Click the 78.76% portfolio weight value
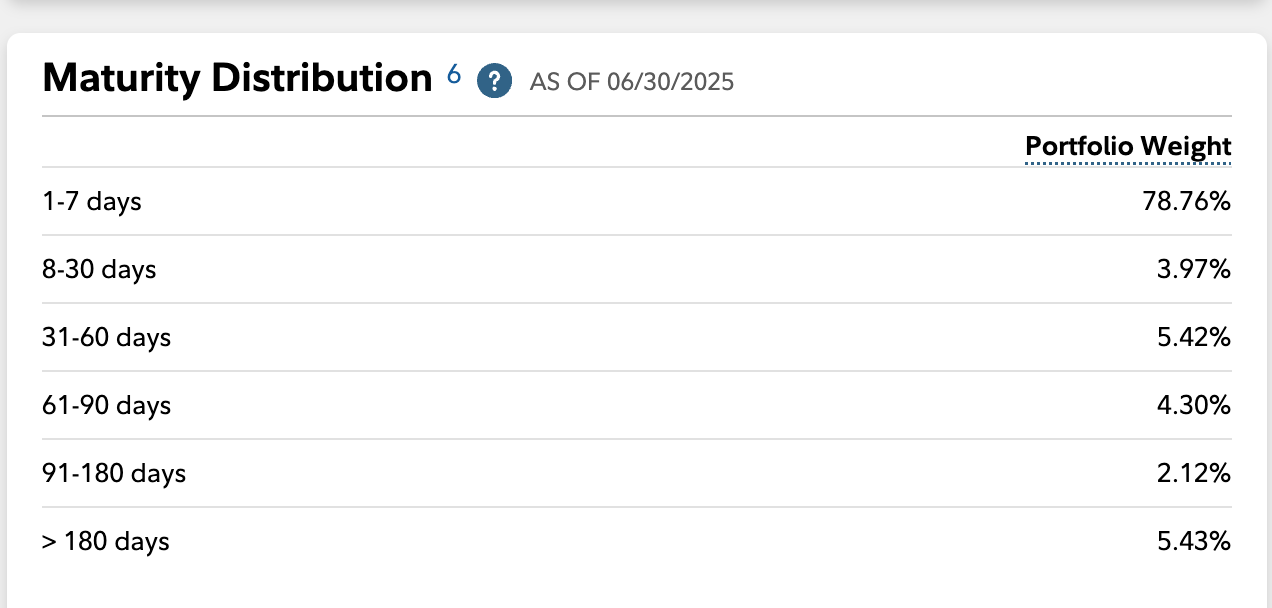The height and width of the screenshot is (608, 1272). click(x=1186, y=202)
